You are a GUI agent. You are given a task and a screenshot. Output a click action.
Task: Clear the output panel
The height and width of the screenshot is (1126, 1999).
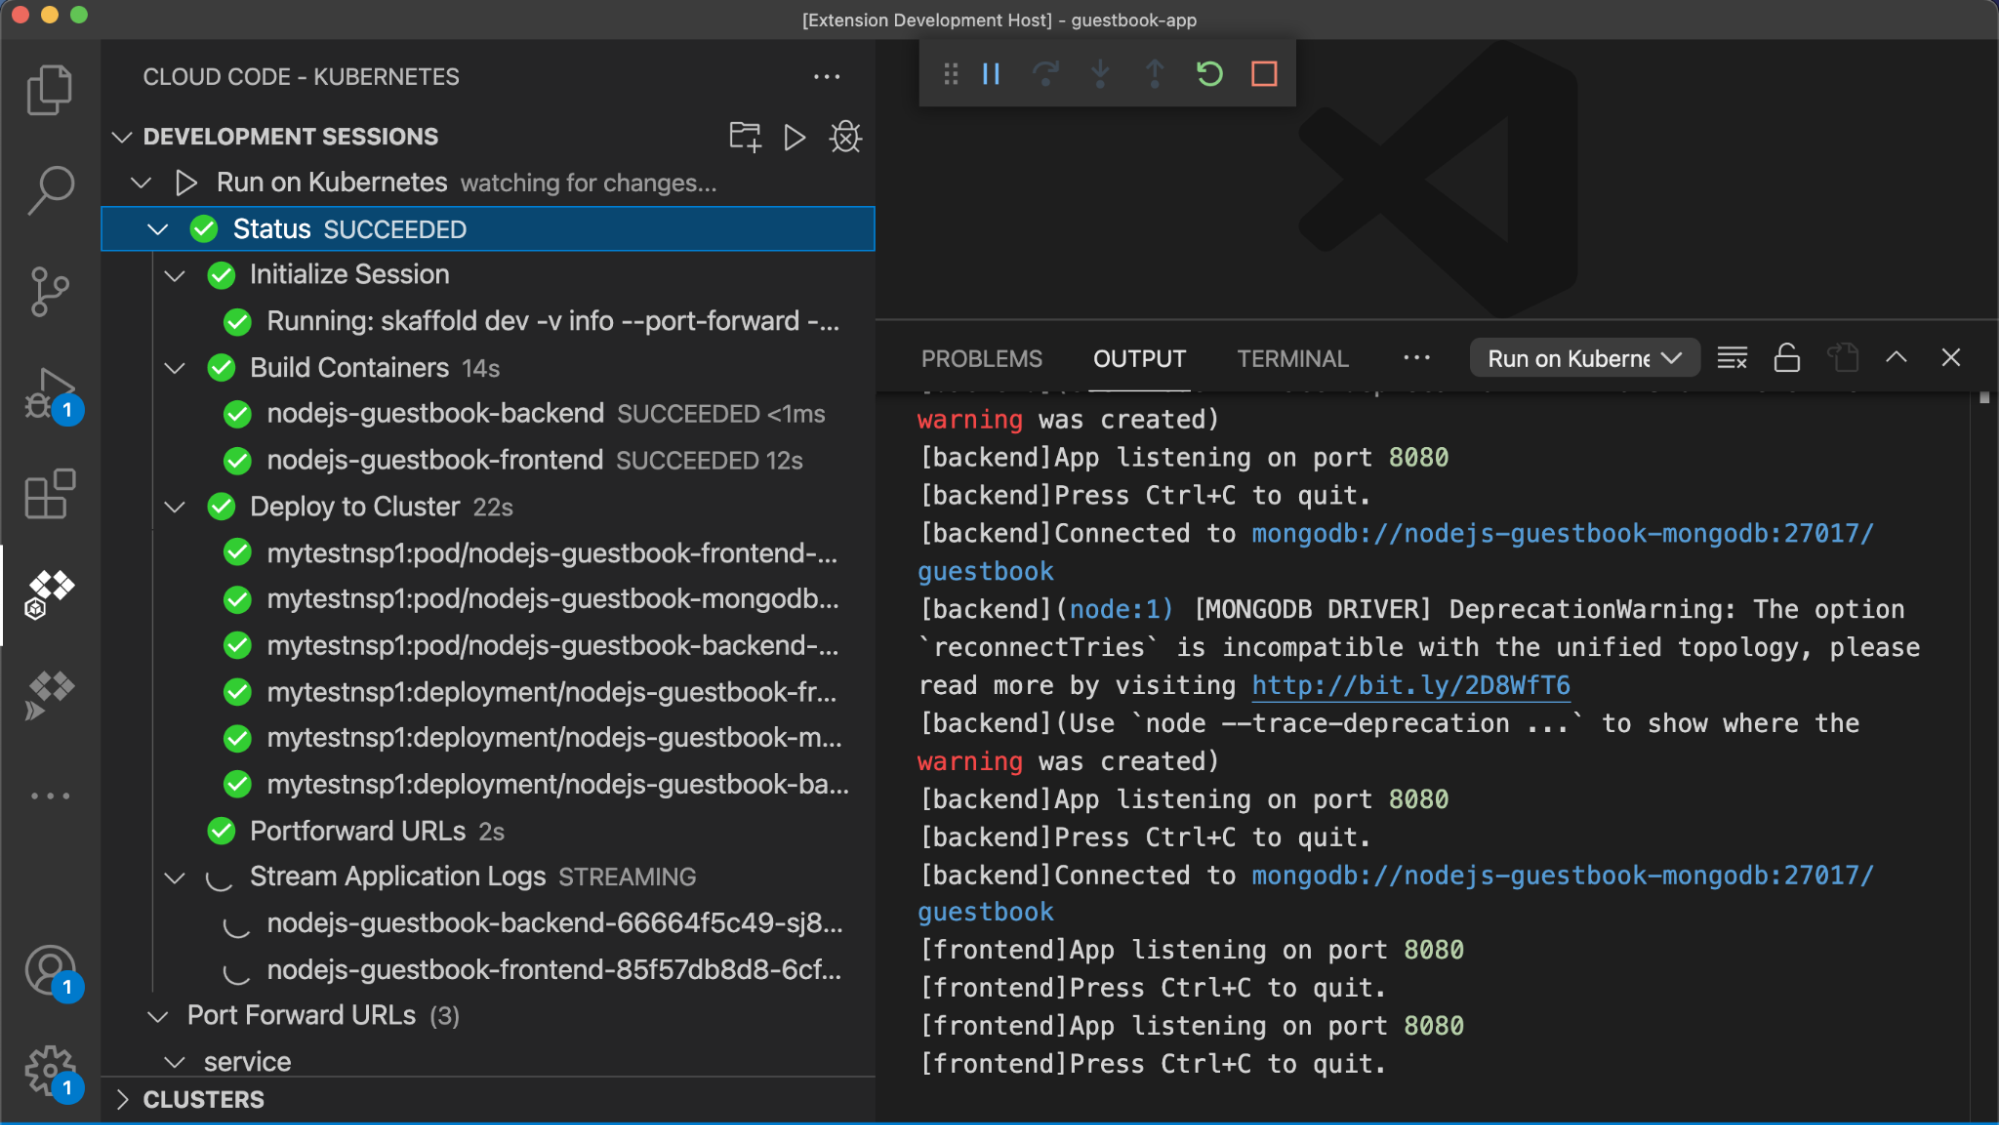point(1732,358)
